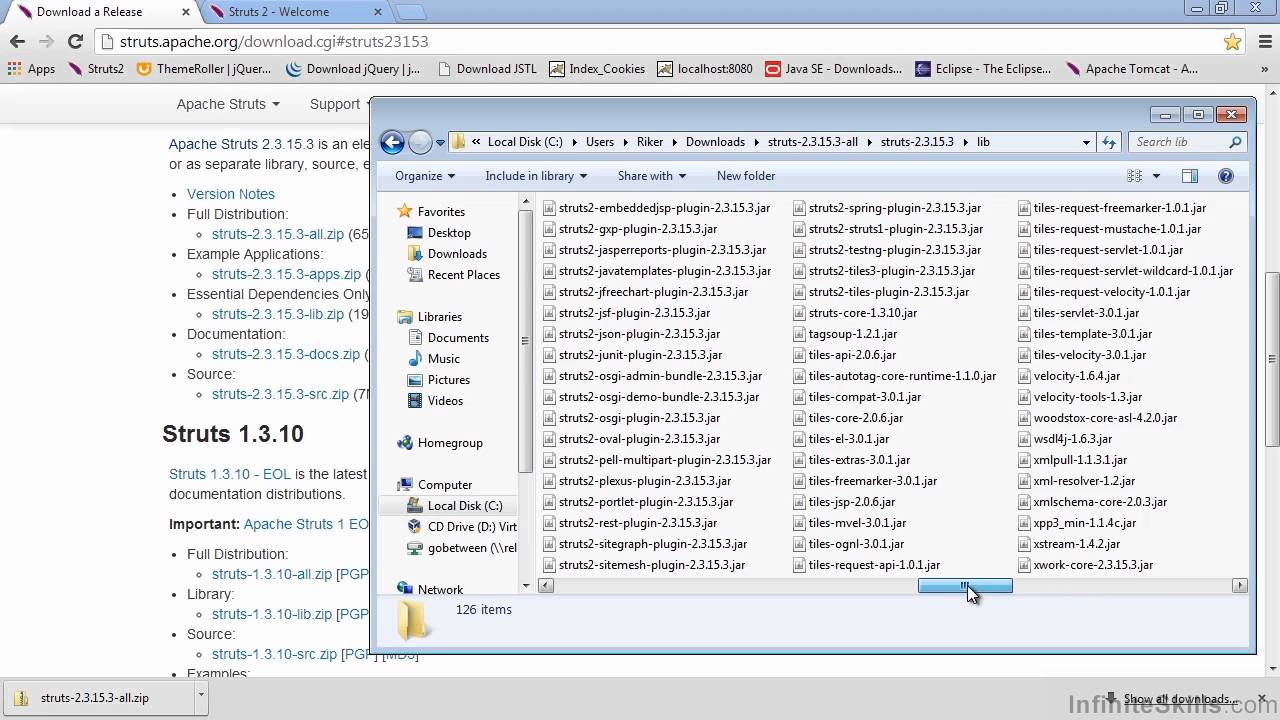Open Explorer help button
The width and height of the screenshot is (1280, 720).
coord(1226,176)
